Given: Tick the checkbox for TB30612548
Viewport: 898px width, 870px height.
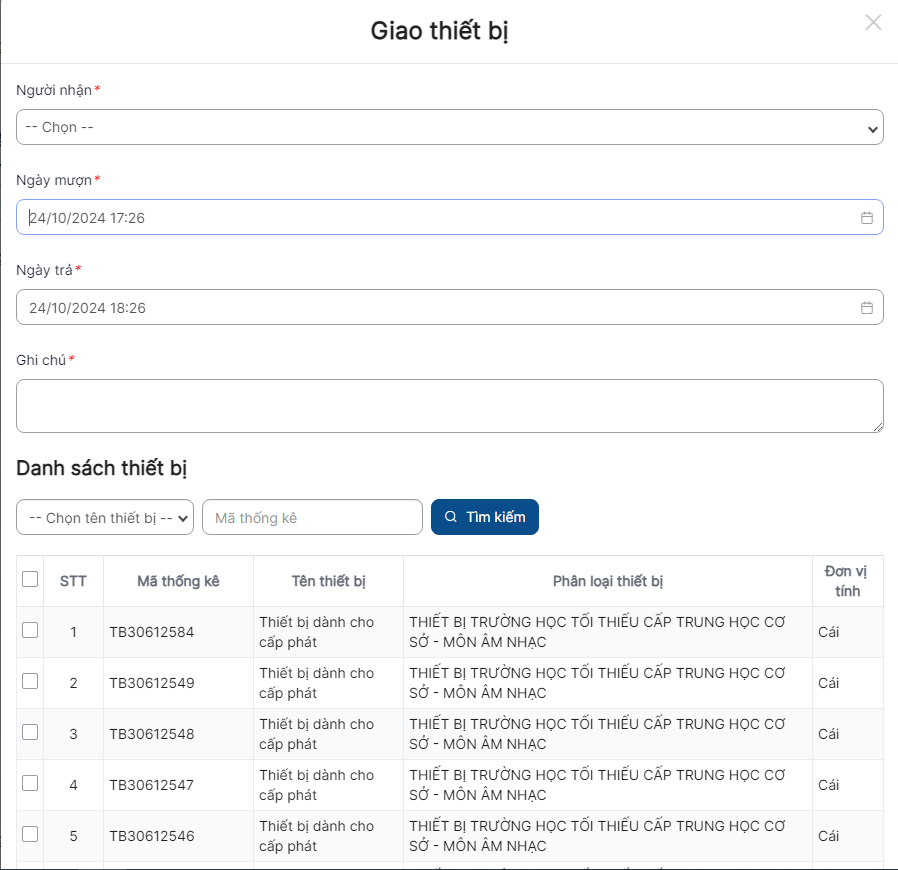Looking at the screenshot, I should click(30, 732).
